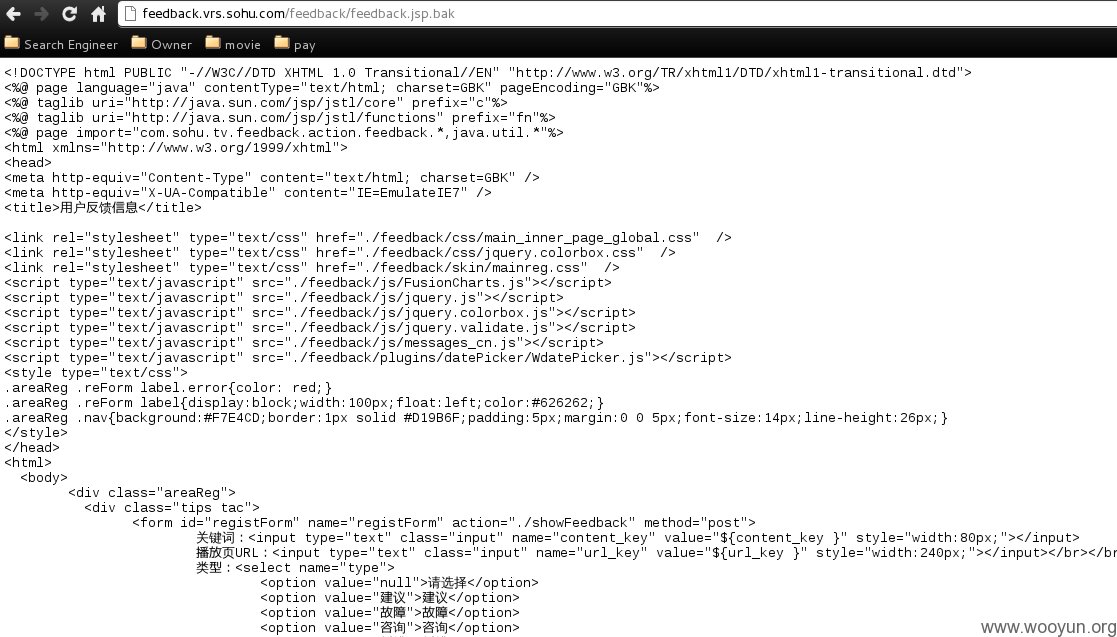Open the Owner bookmark folder
The width and height of the screenshot is (1117, 637).
point(162,44)
